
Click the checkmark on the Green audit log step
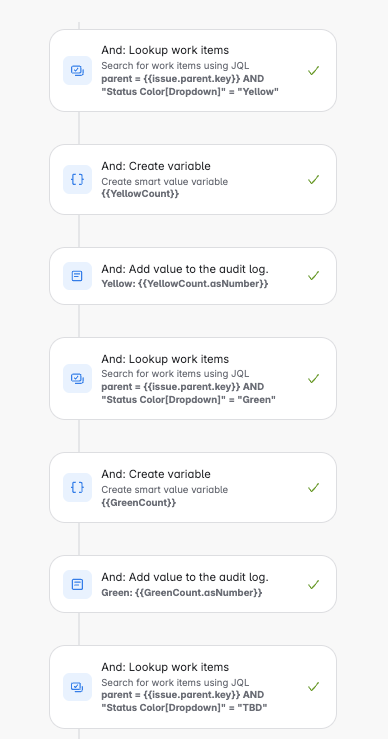click(x=314, y=584)
